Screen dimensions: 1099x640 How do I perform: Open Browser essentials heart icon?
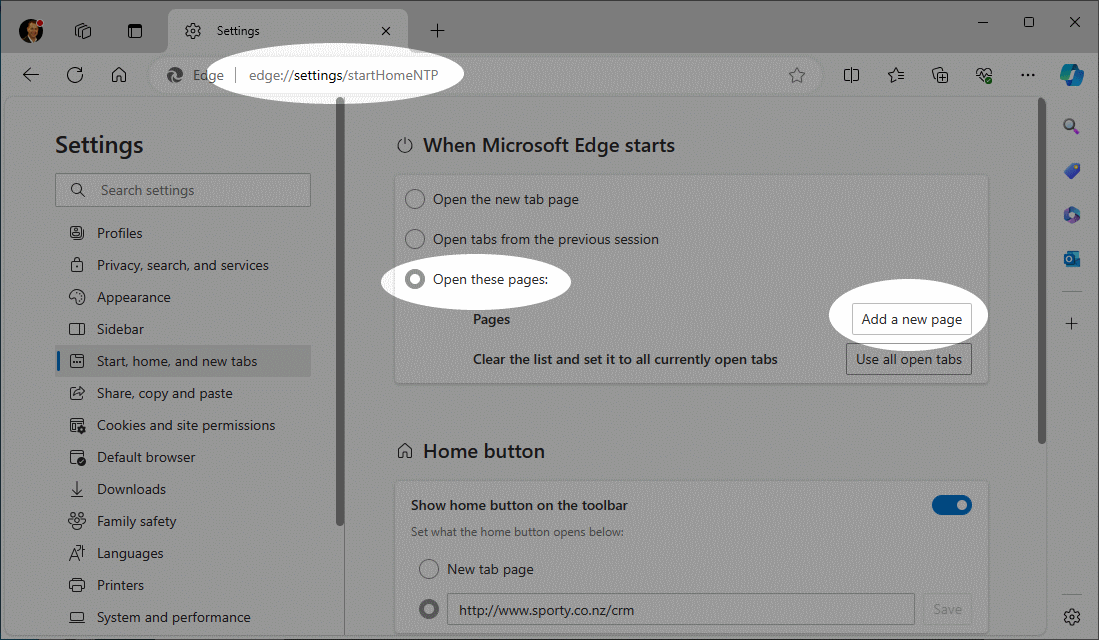(x=984, y=75)
